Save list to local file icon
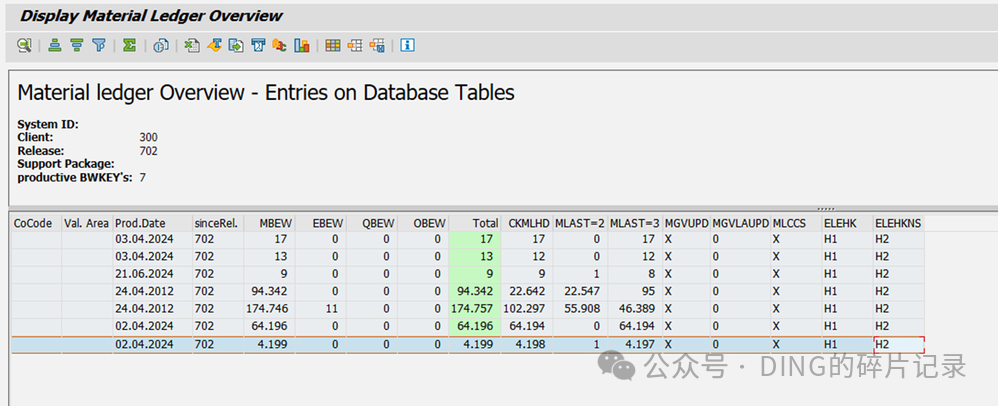The height and width of the screenshot is (406, 998). 236,45
